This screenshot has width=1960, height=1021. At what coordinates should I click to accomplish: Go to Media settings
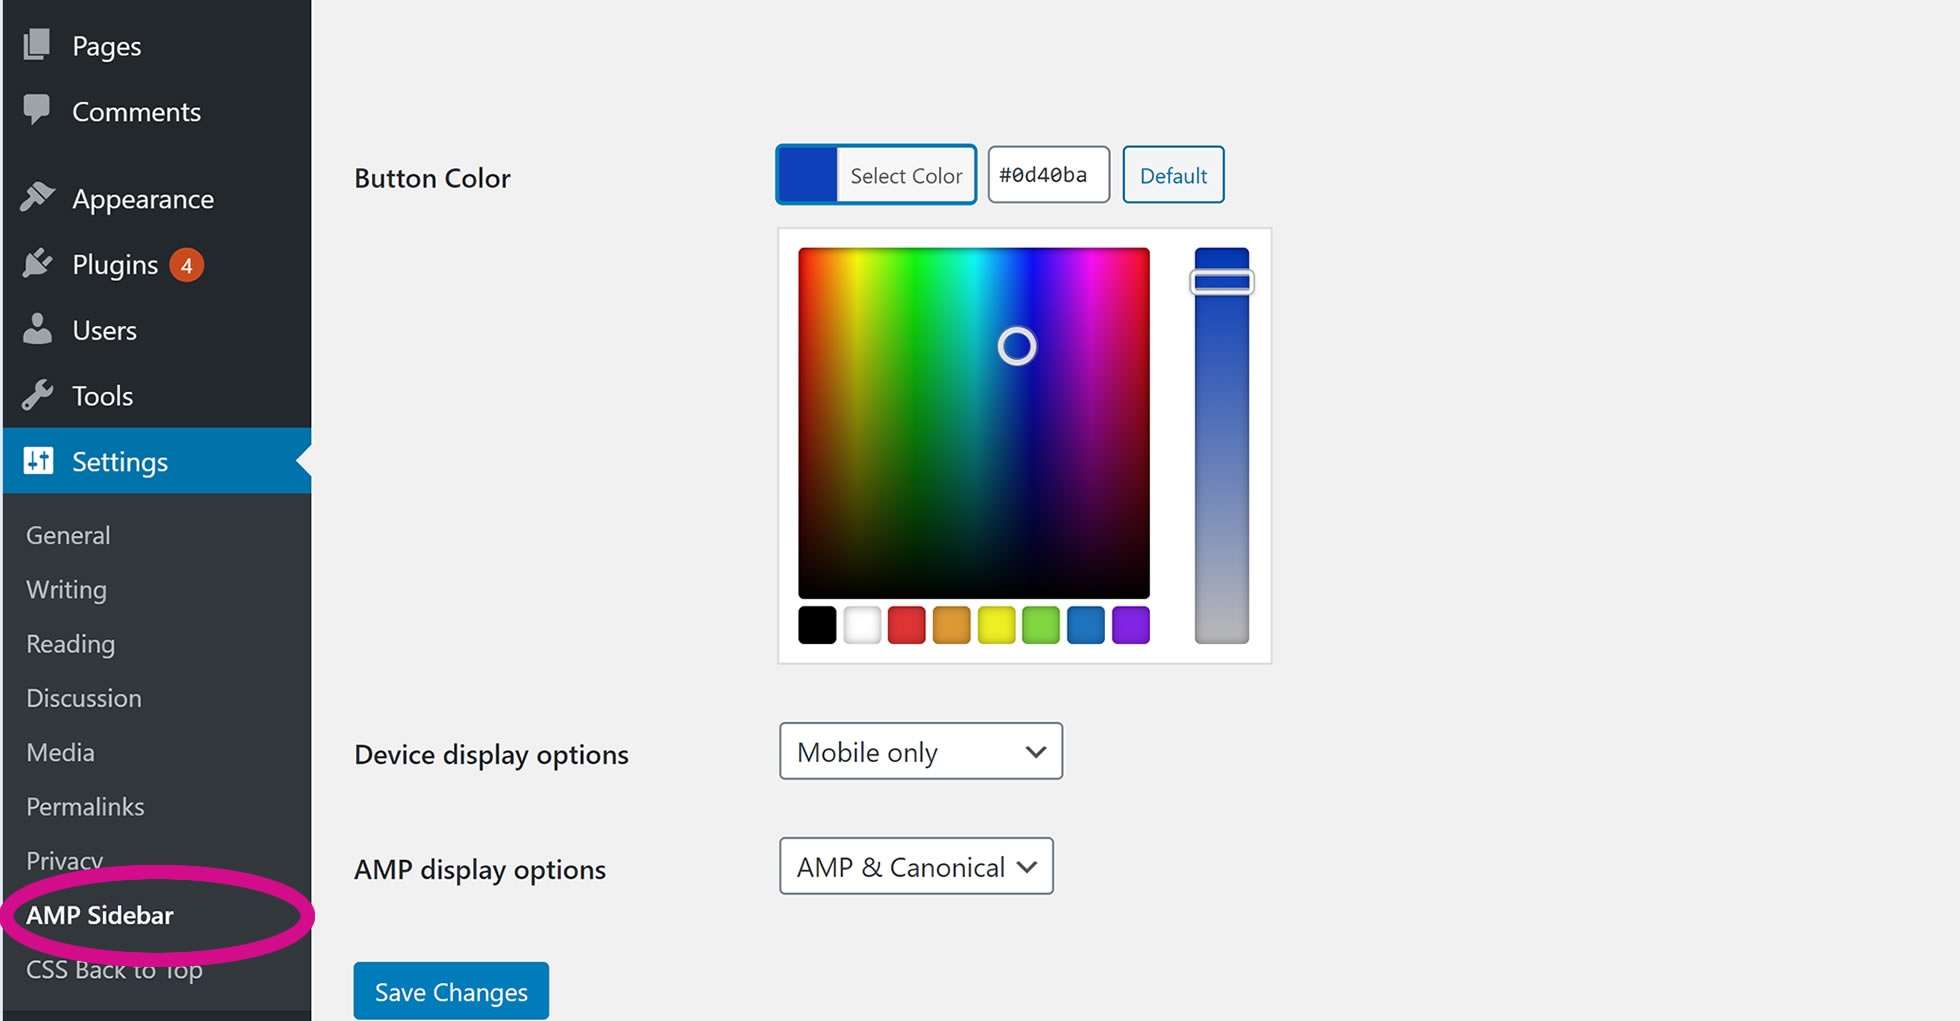click(60, 752)
